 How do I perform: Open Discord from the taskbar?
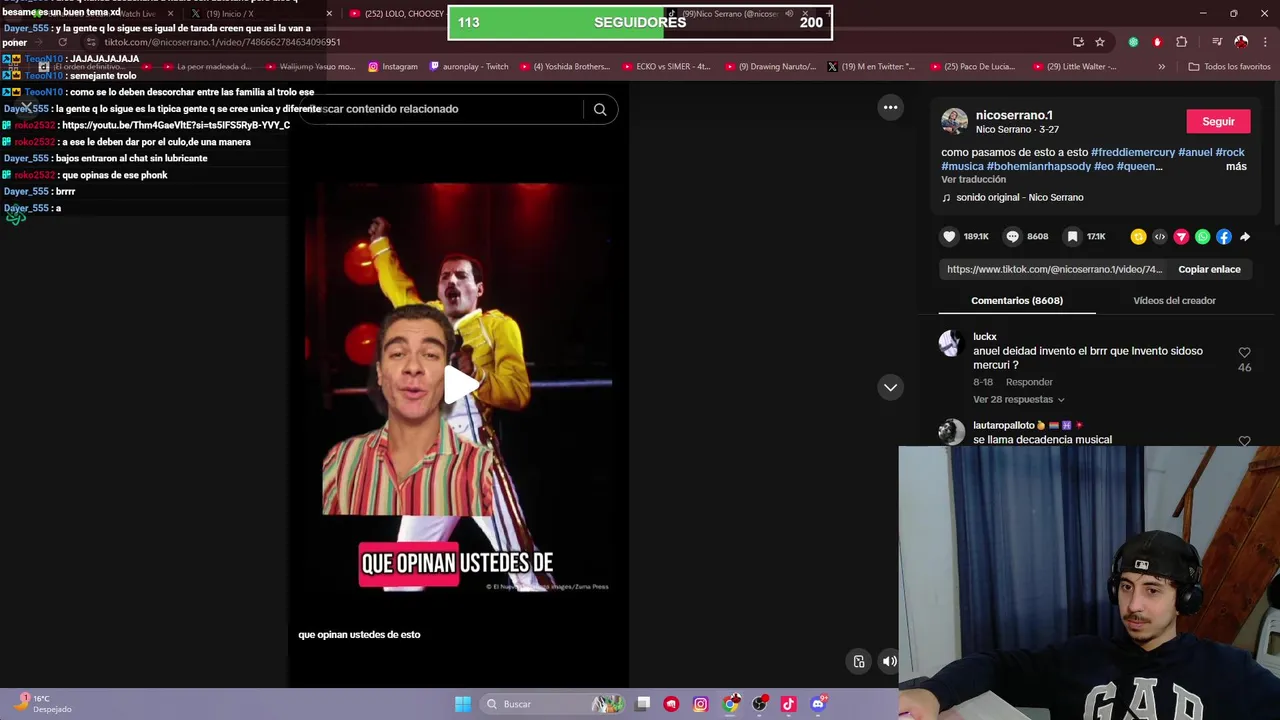pos(818,704)
